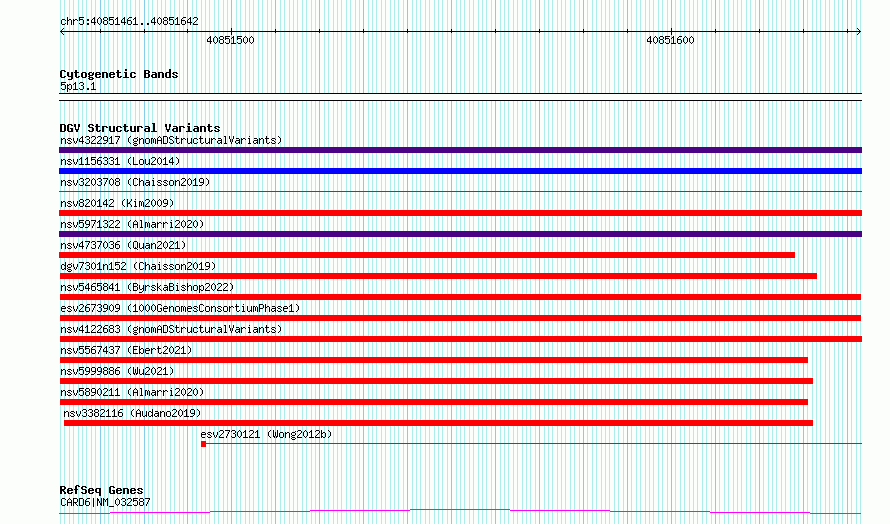Screen dimensions: 890x524
Task: Select the nsv3382116 (Audano2019) label
Action: point(132,413)
